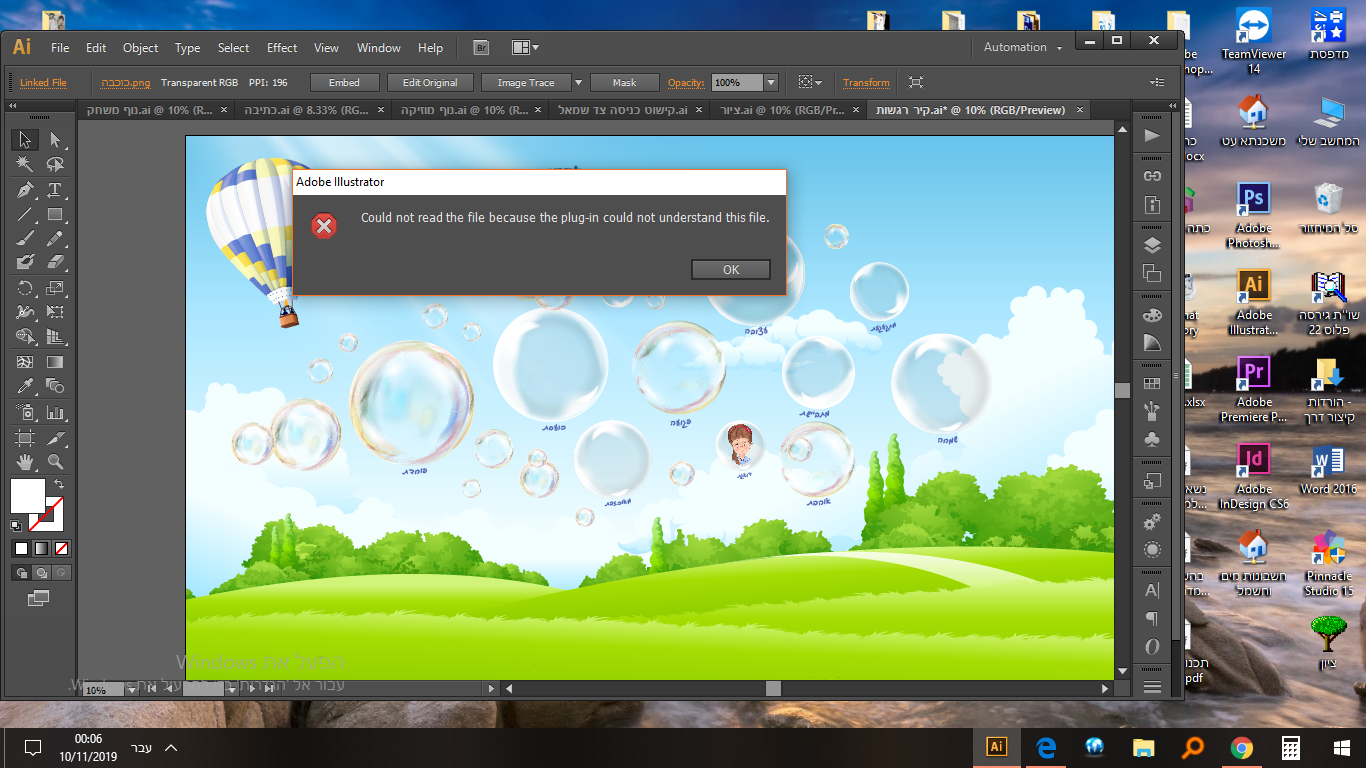The image size is (1366, 768).
Task: Click the white Fill color swatch
Action: (28, 496)
